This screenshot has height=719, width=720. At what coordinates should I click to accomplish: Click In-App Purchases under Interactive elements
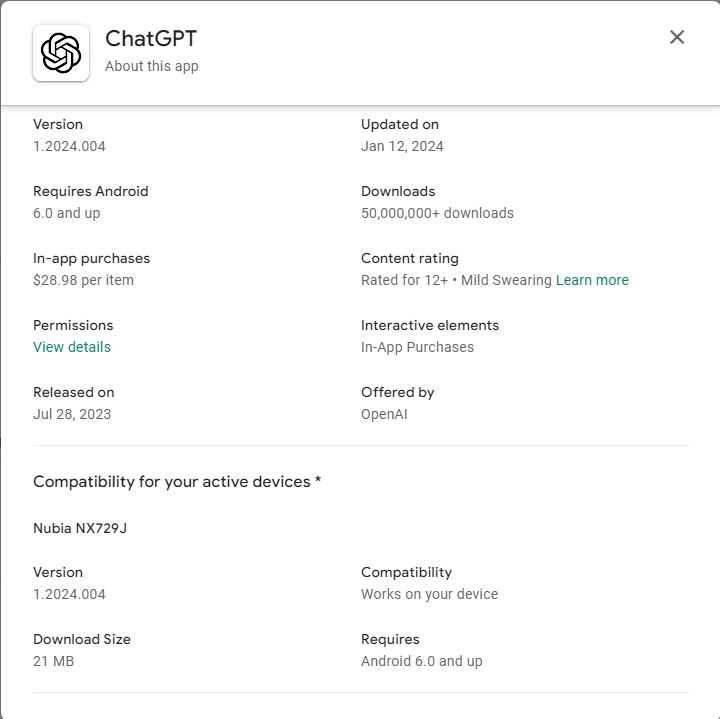(417, 347)
